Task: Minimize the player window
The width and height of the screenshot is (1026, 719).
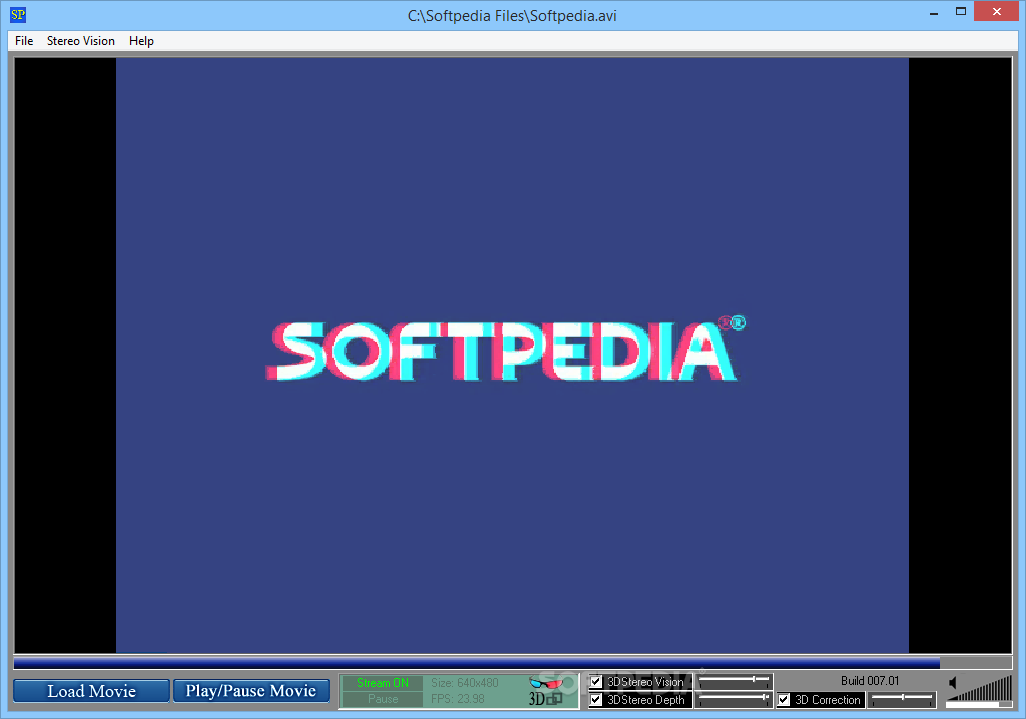Action: click(x=934, y=12)
